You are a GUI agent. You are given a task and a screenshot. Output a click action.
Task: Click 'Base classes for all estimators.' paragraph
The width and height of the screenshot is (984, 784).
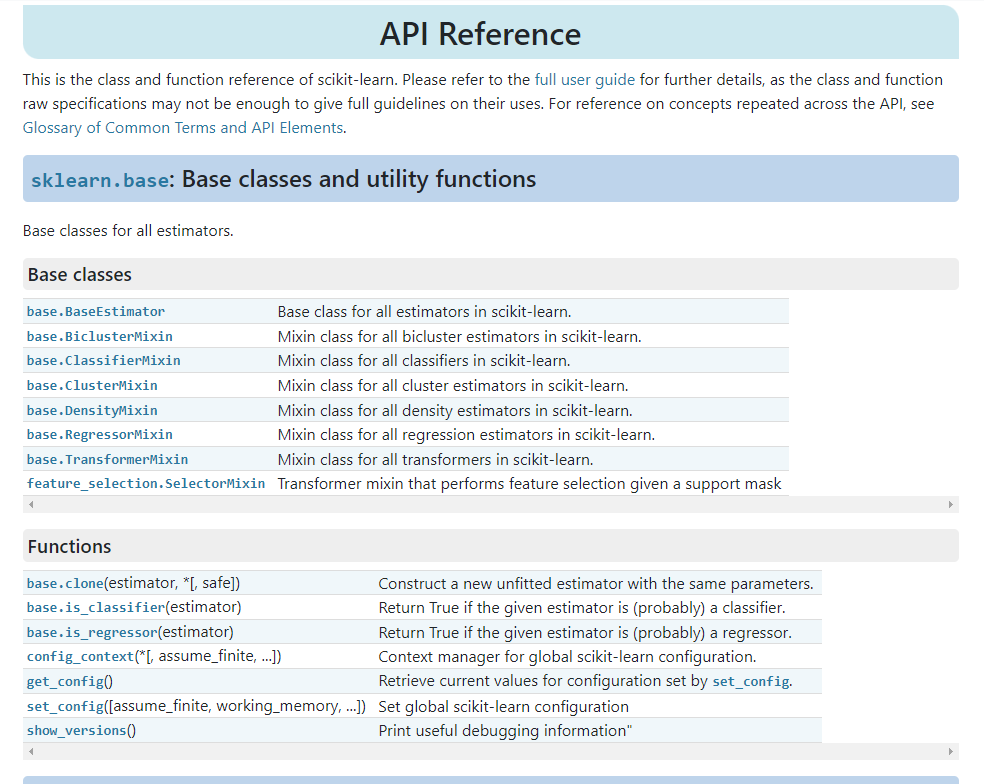tap(128, 231)
